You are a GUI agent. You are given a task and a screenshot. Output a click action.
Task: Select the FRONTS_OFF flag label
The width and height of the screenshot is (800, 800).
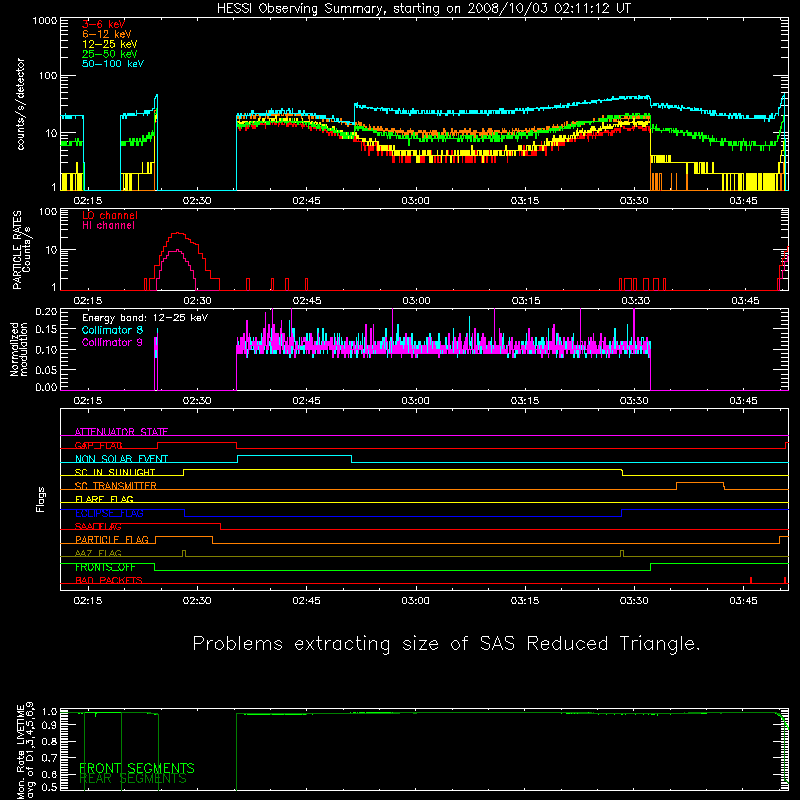coord(105,567)
